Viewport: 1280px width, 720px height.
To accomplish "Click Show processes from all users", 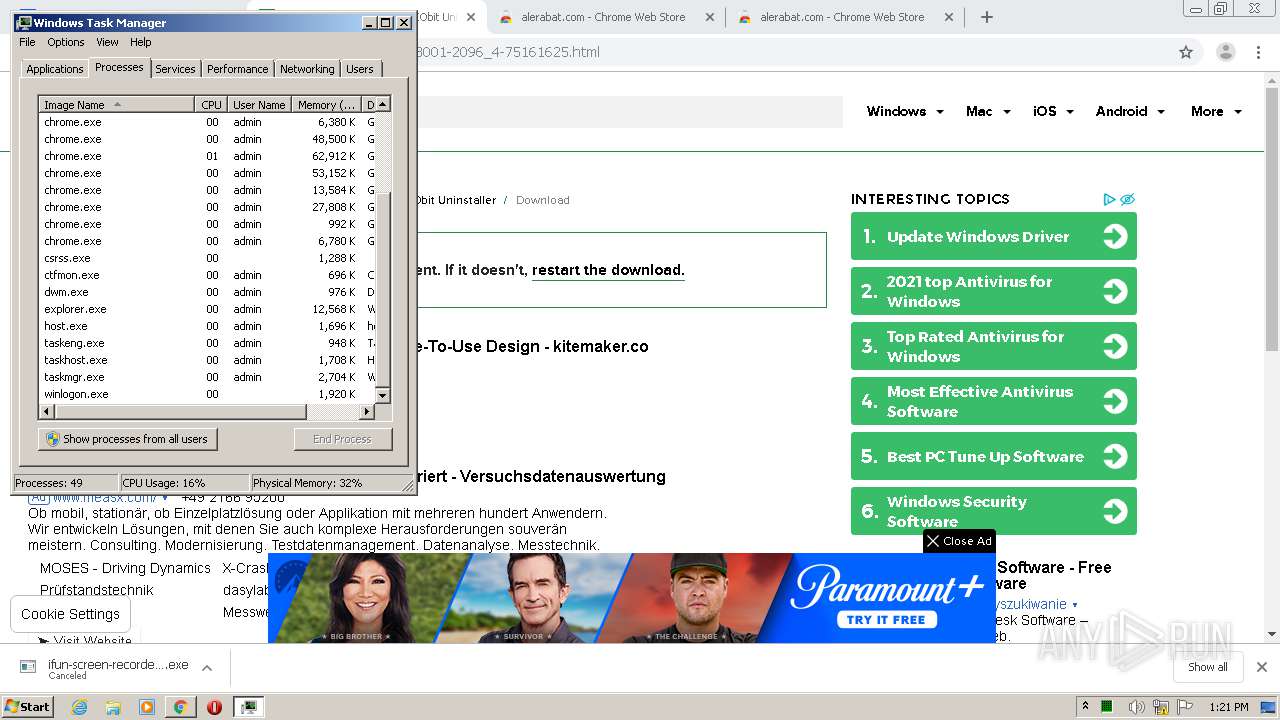I will (x=127, y=439).
